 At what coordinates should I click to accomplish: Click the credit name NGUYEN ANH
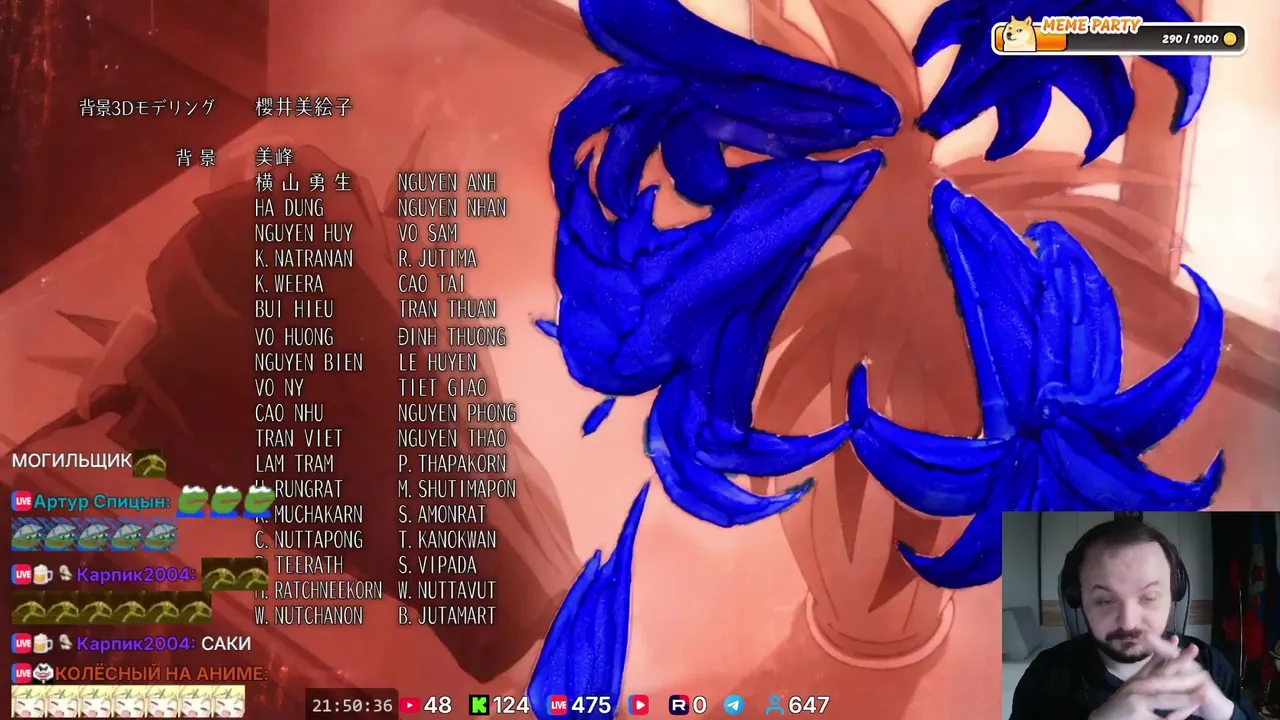[447, 183]
